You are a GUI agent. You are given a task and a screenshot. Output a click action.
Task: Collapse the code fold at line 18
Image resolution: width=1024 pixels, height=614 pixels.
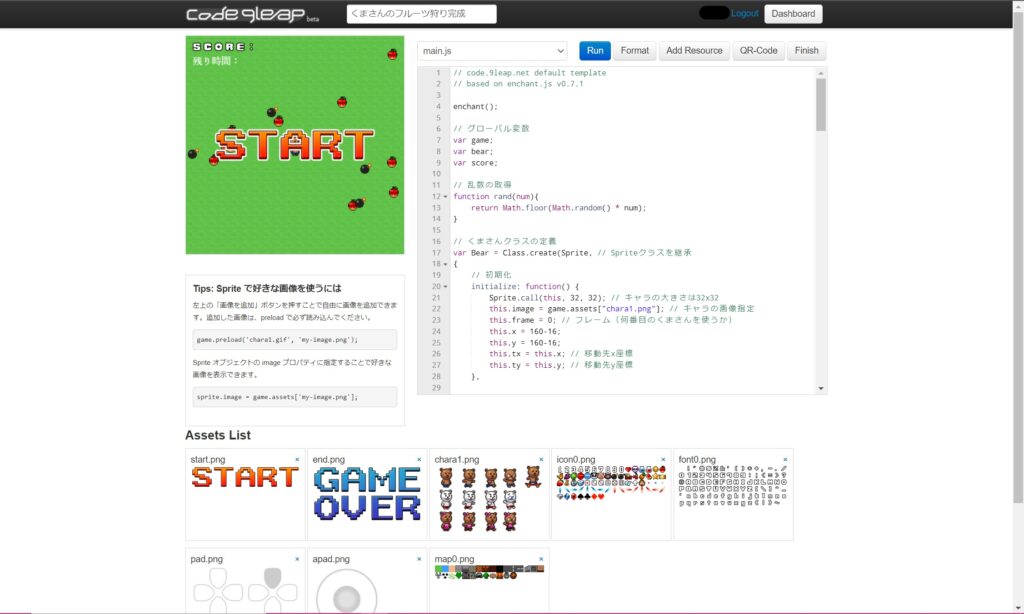(446, 264)
